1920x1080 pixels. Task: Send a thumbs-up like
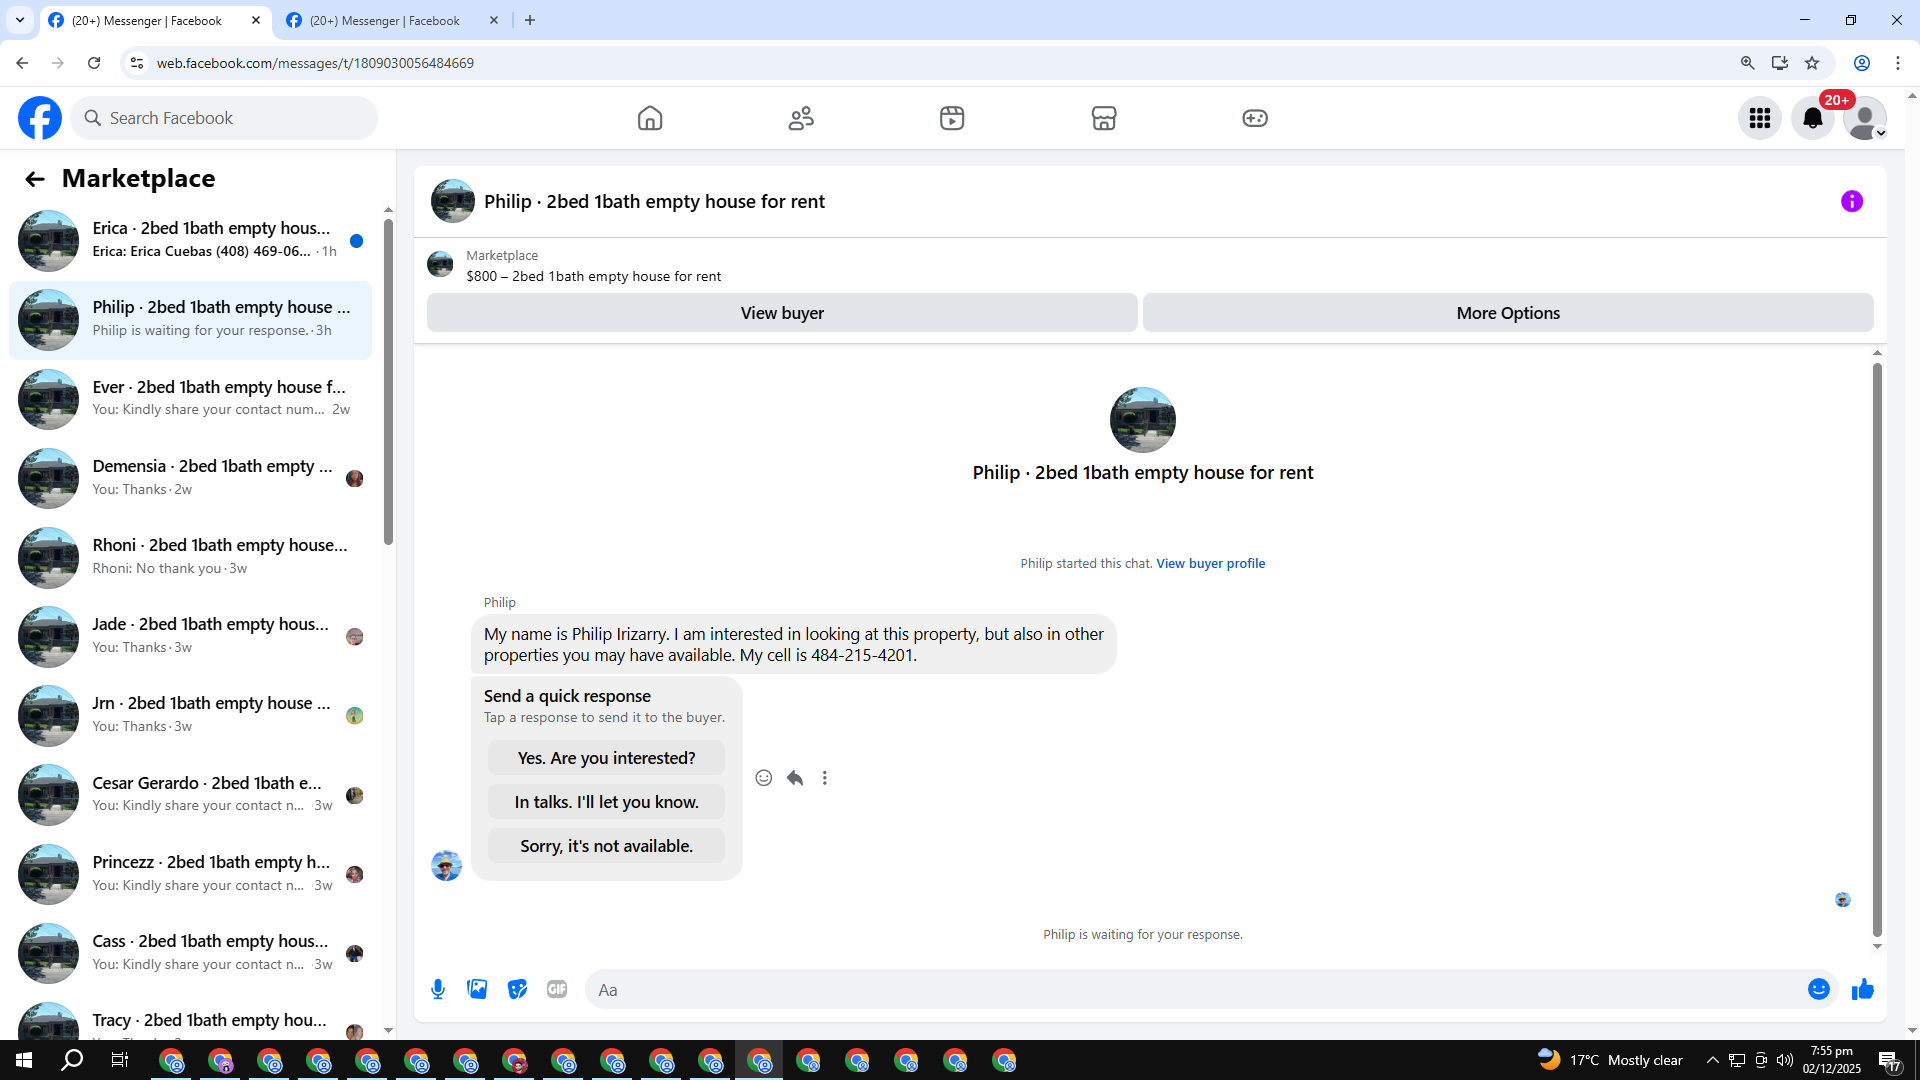click(1862, 989)
